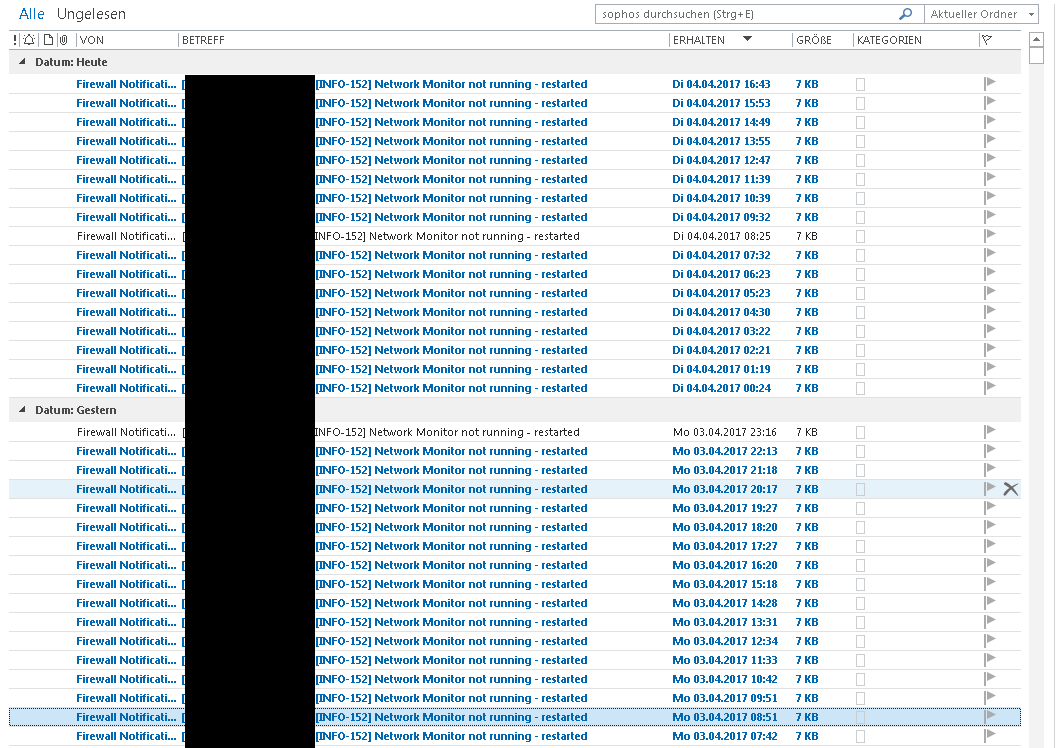Flag the message received 03.04.2017 23:16
The image size is (1058, 748).
(x=990, y=432)
